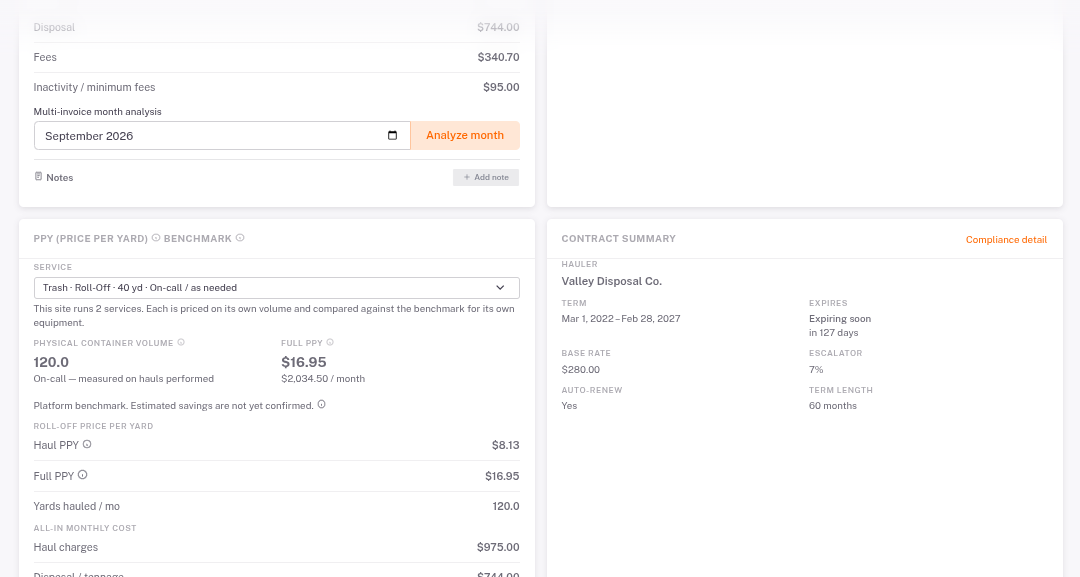View info about Platform benchmark estimated savings

(322, 405)
